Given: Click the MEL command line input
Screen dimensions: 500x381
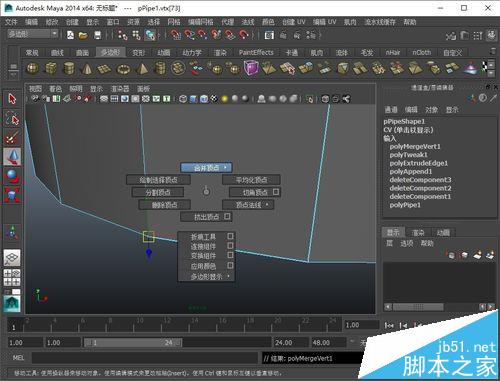Looking at the screenshot, I should point(145,358).
